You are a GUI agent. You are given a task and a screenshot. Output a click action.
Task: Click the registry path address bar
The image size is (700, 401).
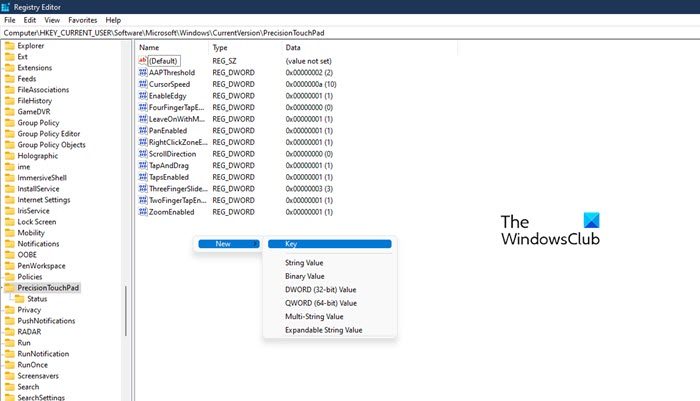[x=350, y=33]
